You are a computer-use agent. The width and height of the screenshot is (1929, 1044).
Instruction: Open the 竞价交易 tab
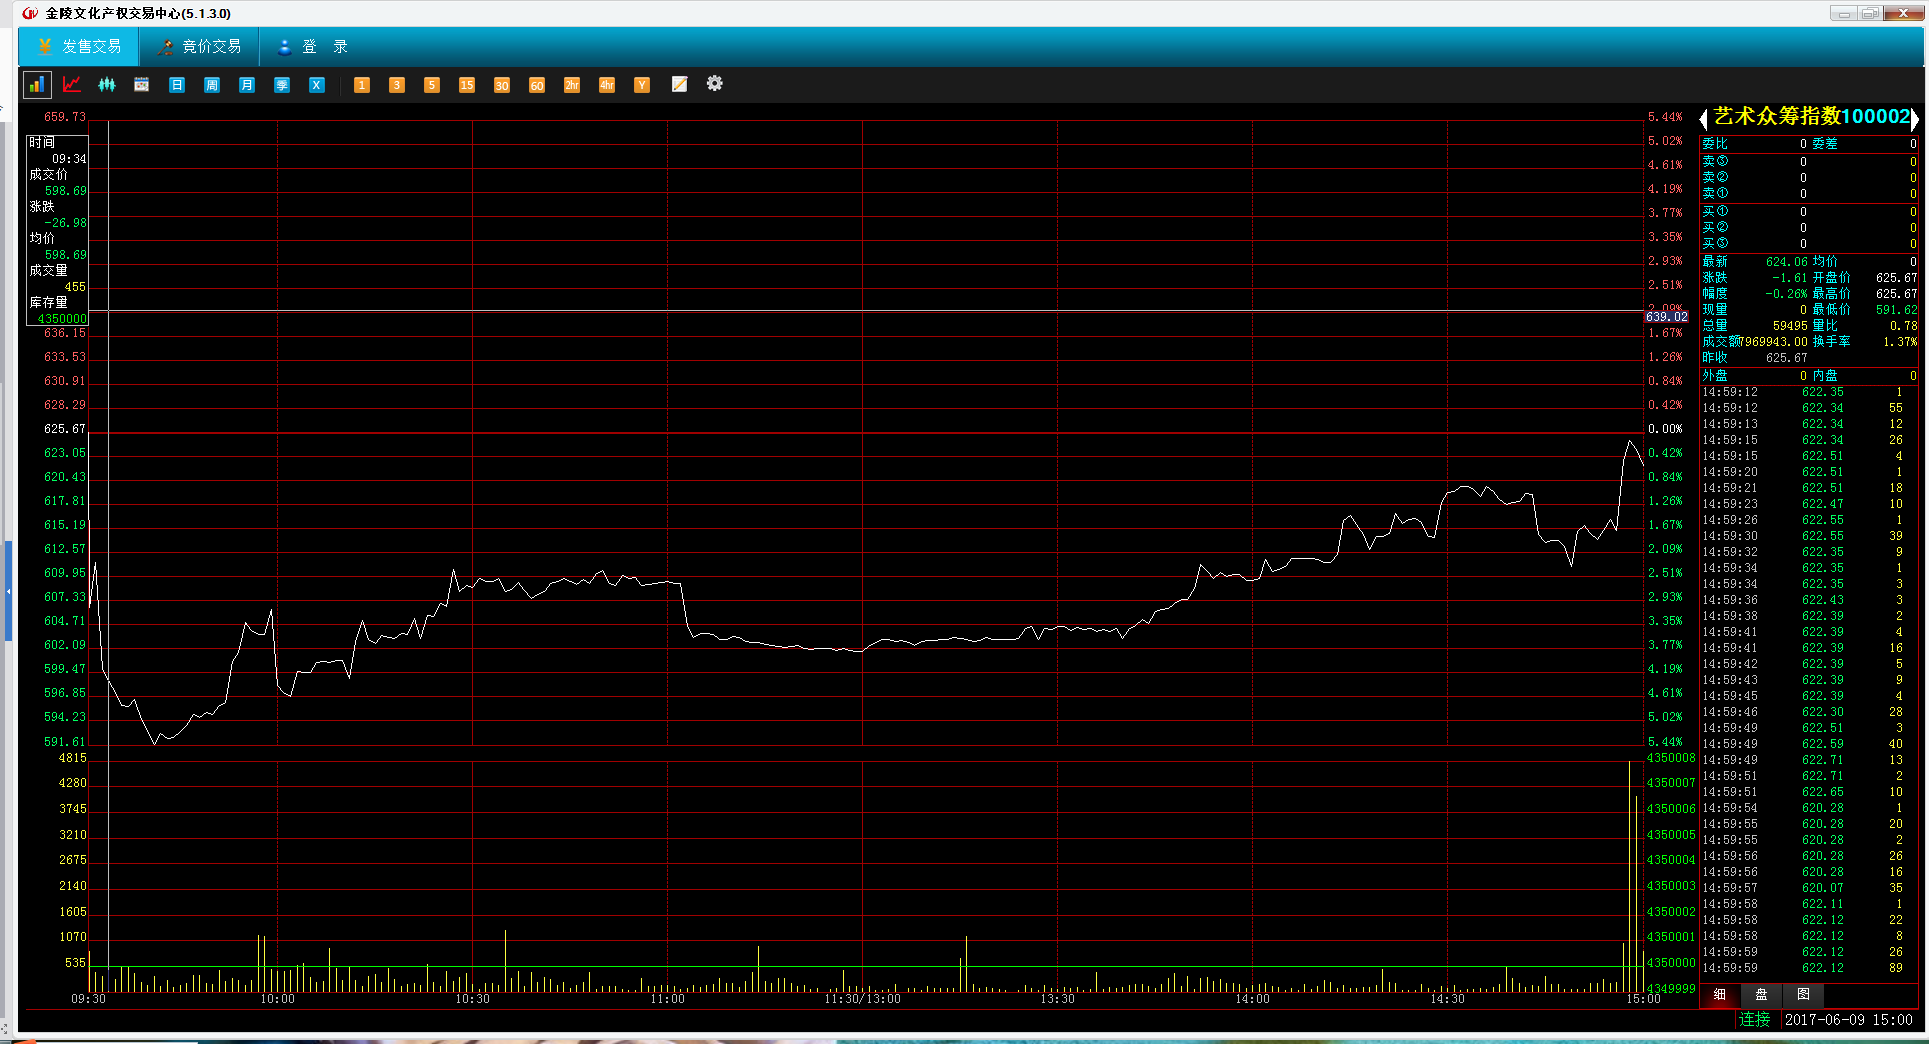click(199, 47)
